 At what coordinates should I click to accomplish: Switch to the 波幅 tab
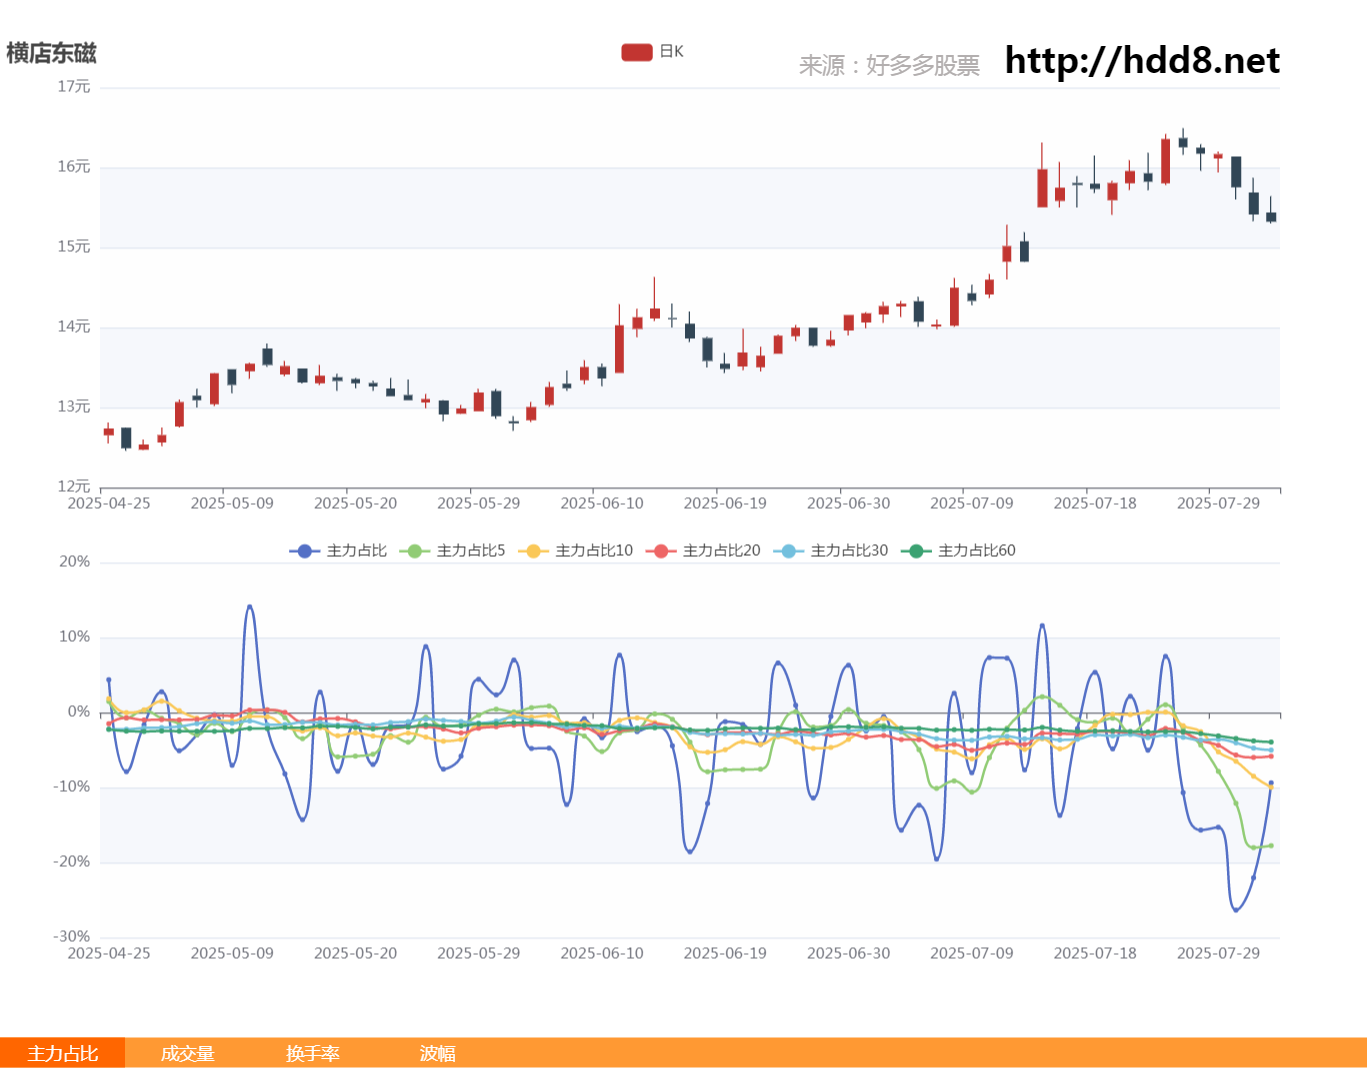[x=437, y=1054]
